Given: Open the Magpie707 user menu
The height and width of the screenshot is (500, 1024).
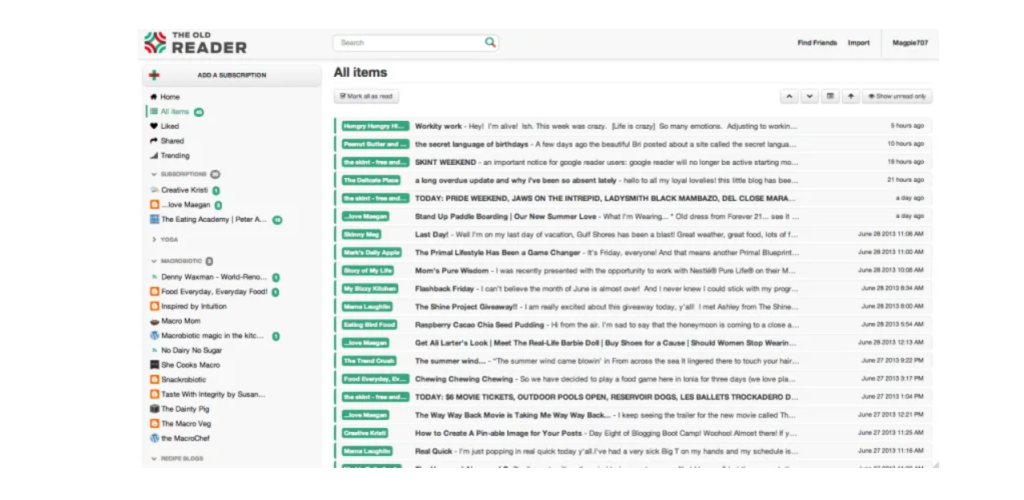Looking at the screenshot, I should tap(910, 43).
